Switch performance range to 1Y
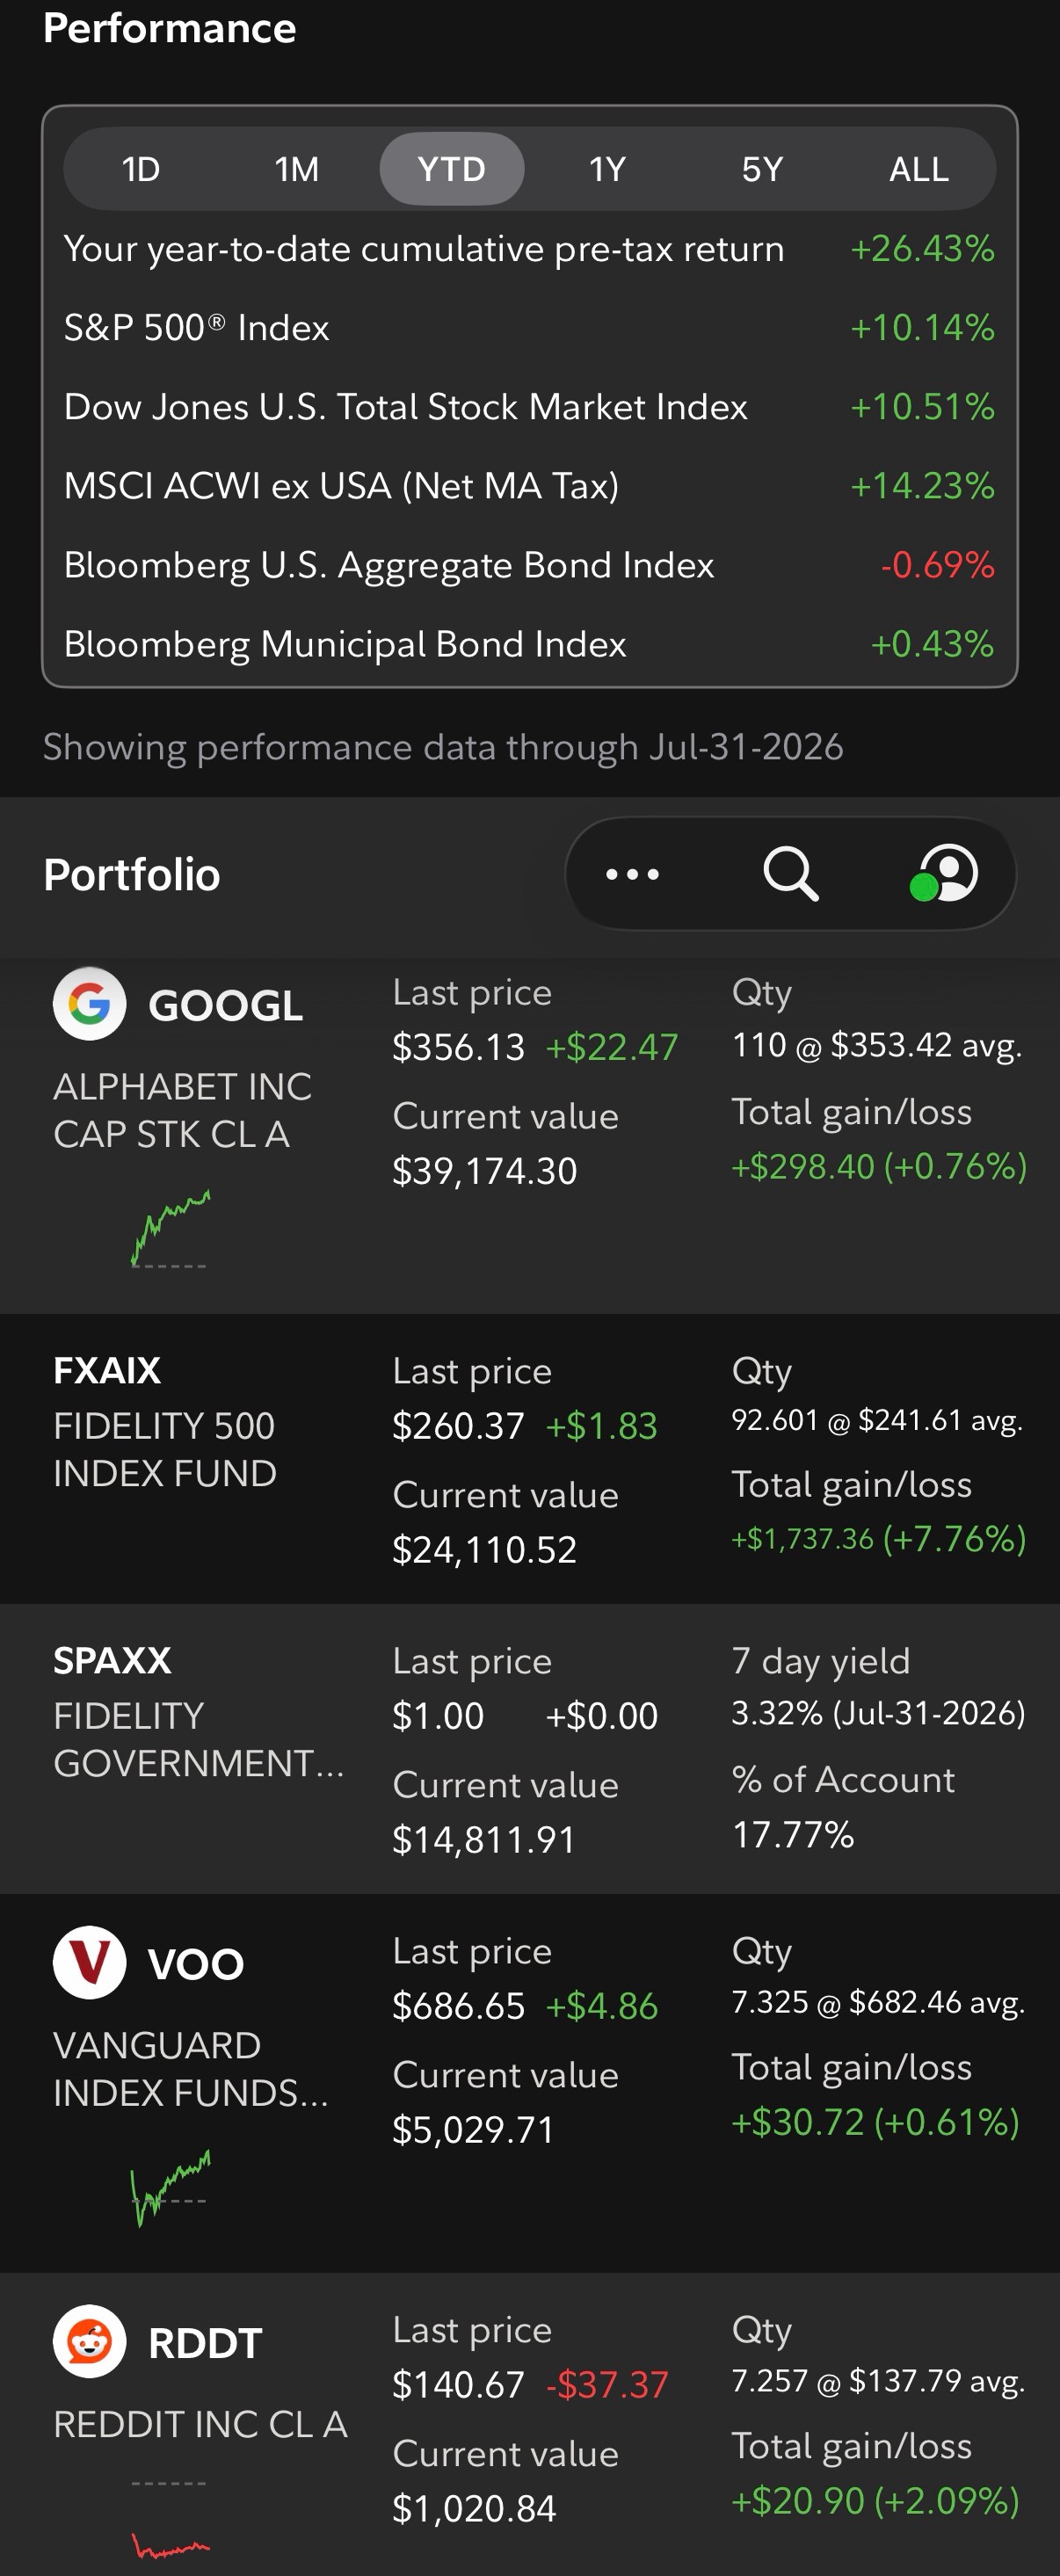 pos(607,169)
